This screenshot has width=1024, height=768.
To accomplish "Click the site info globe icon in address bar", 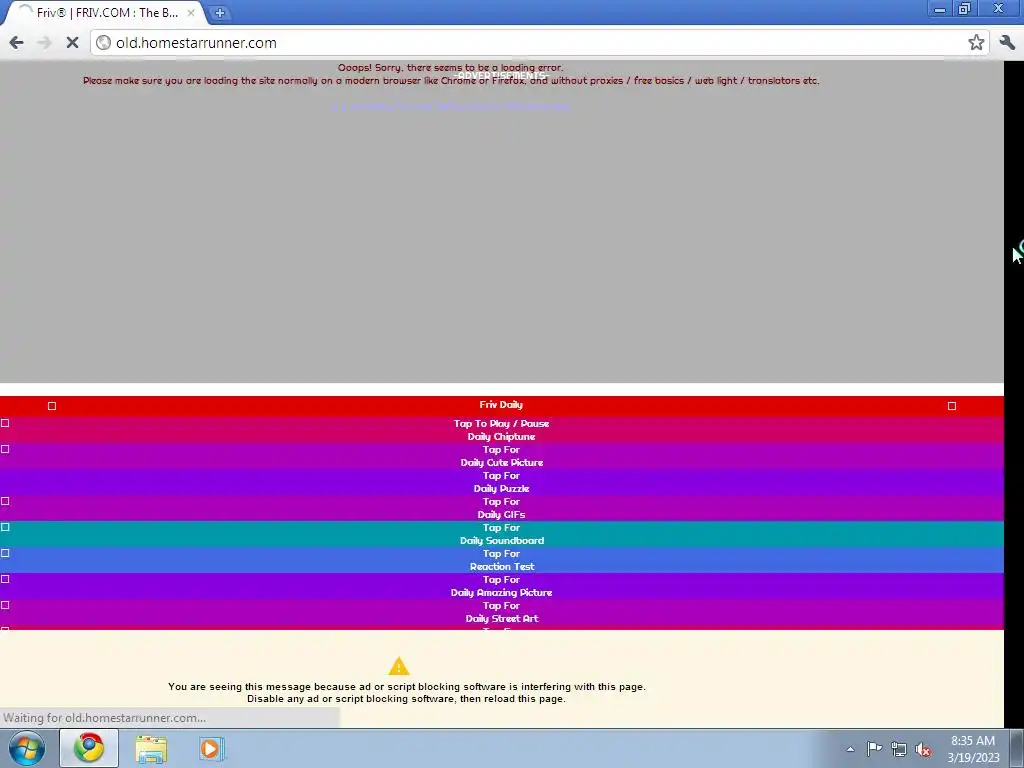I will 103,43.
